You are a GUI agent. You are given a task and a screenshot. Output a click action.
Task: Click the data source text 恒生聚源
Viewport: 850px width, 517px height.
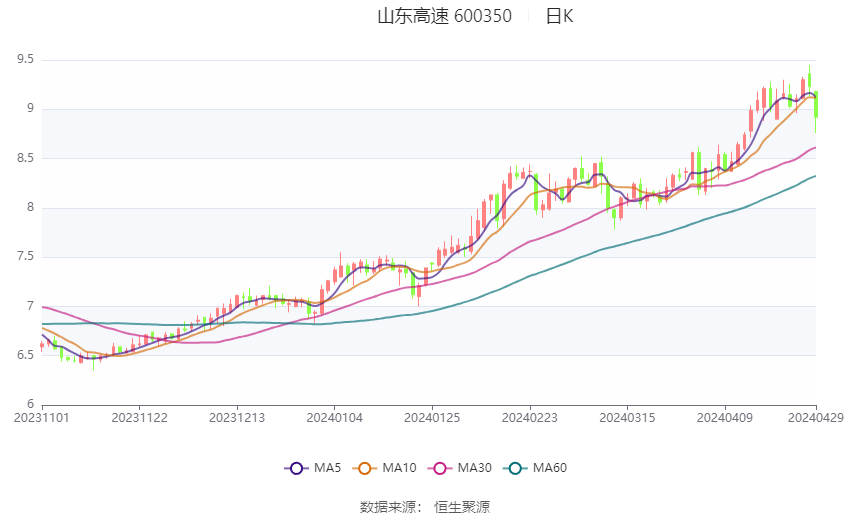pos(462,507)
